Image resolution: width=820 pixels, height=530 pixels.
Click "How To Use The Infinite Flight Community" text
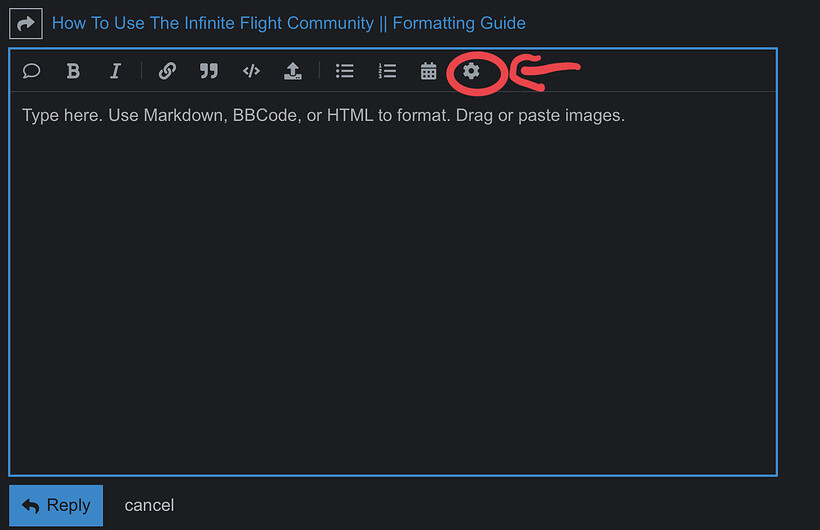[x=212, y=23]
